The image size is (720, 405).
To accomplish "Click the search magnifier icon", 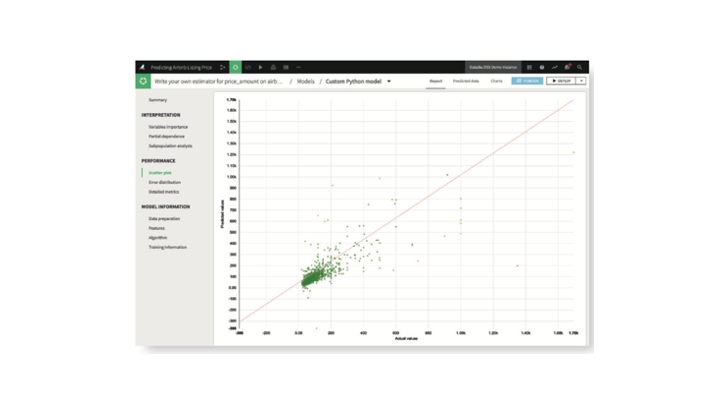I will (580, 67).
